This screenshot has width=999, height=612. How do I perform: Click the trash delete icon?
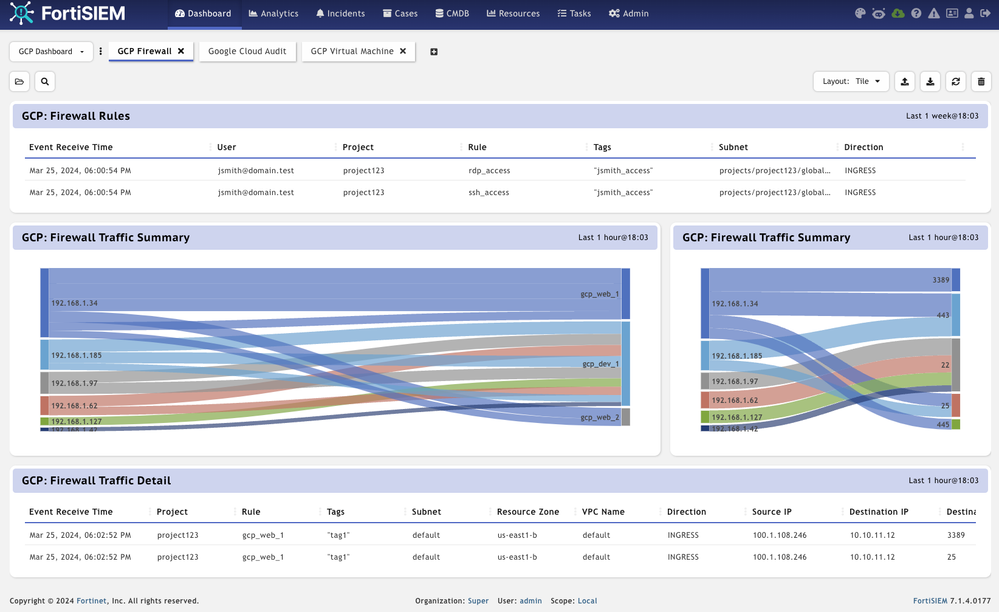(981, 82)
